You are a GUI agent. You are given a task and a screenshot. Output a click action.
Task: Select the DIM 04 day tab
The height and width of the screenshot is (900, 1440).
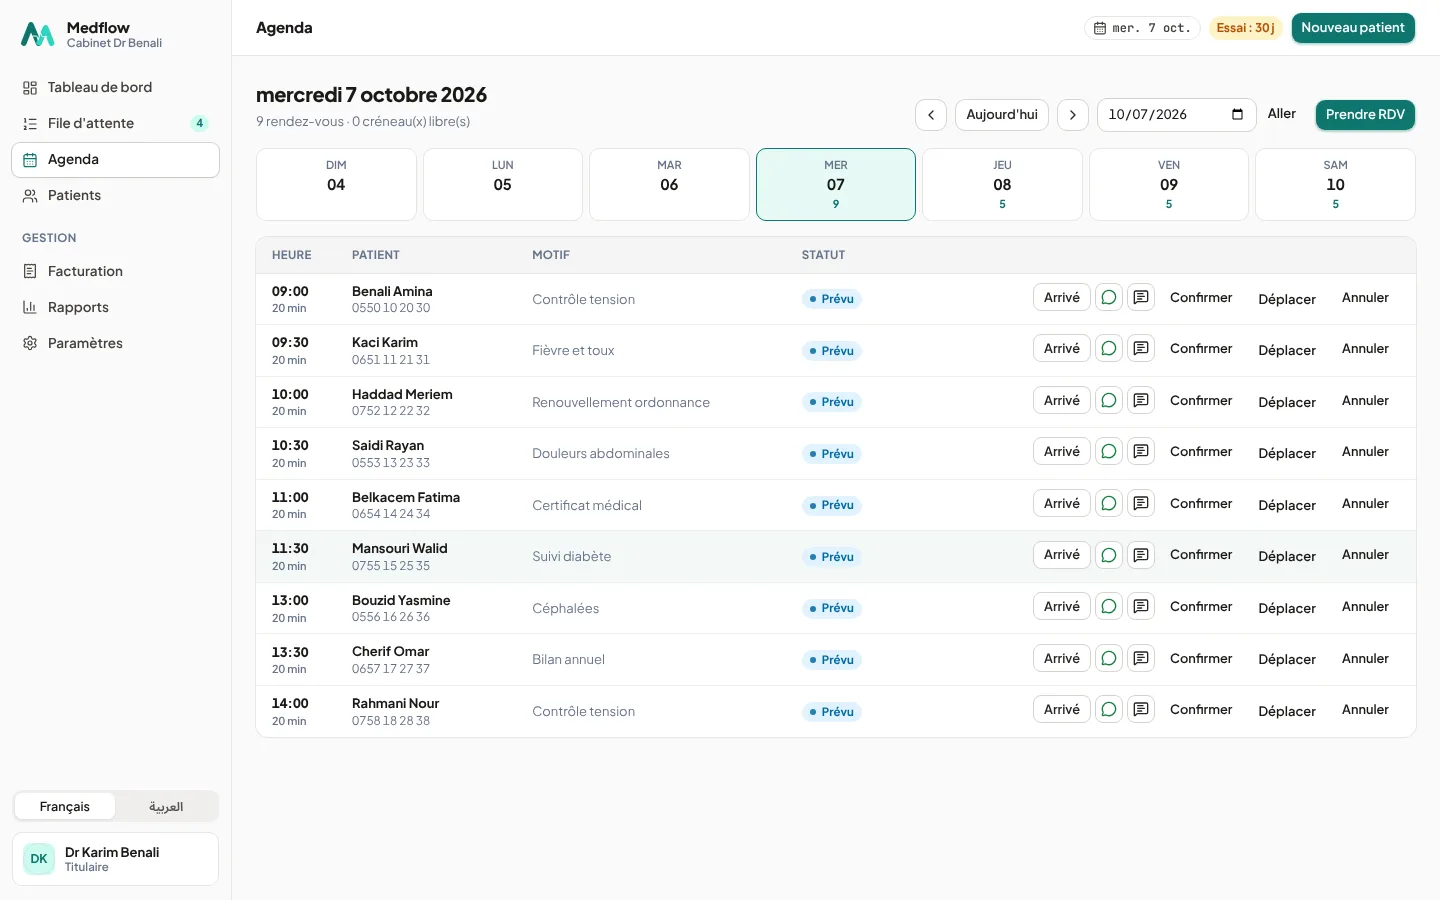click(x=336, y=185)
